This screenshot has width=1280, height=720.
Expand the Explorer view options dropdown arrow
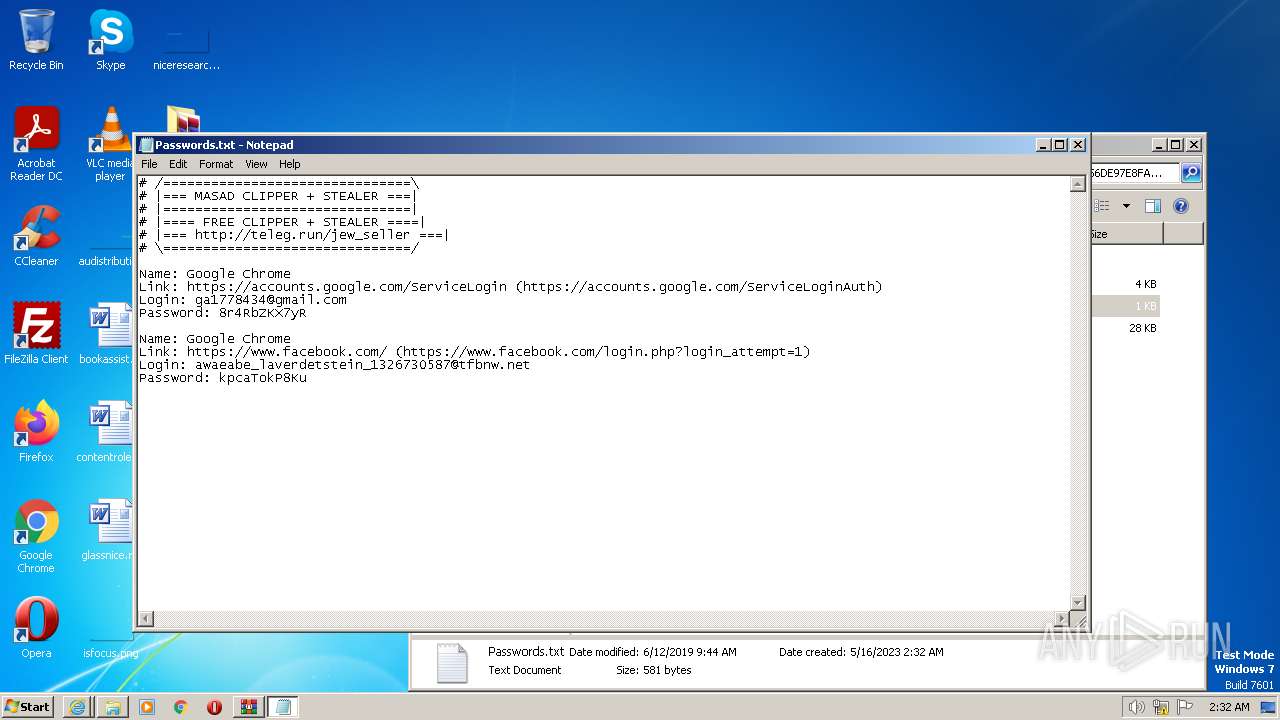click(1126, 206)
